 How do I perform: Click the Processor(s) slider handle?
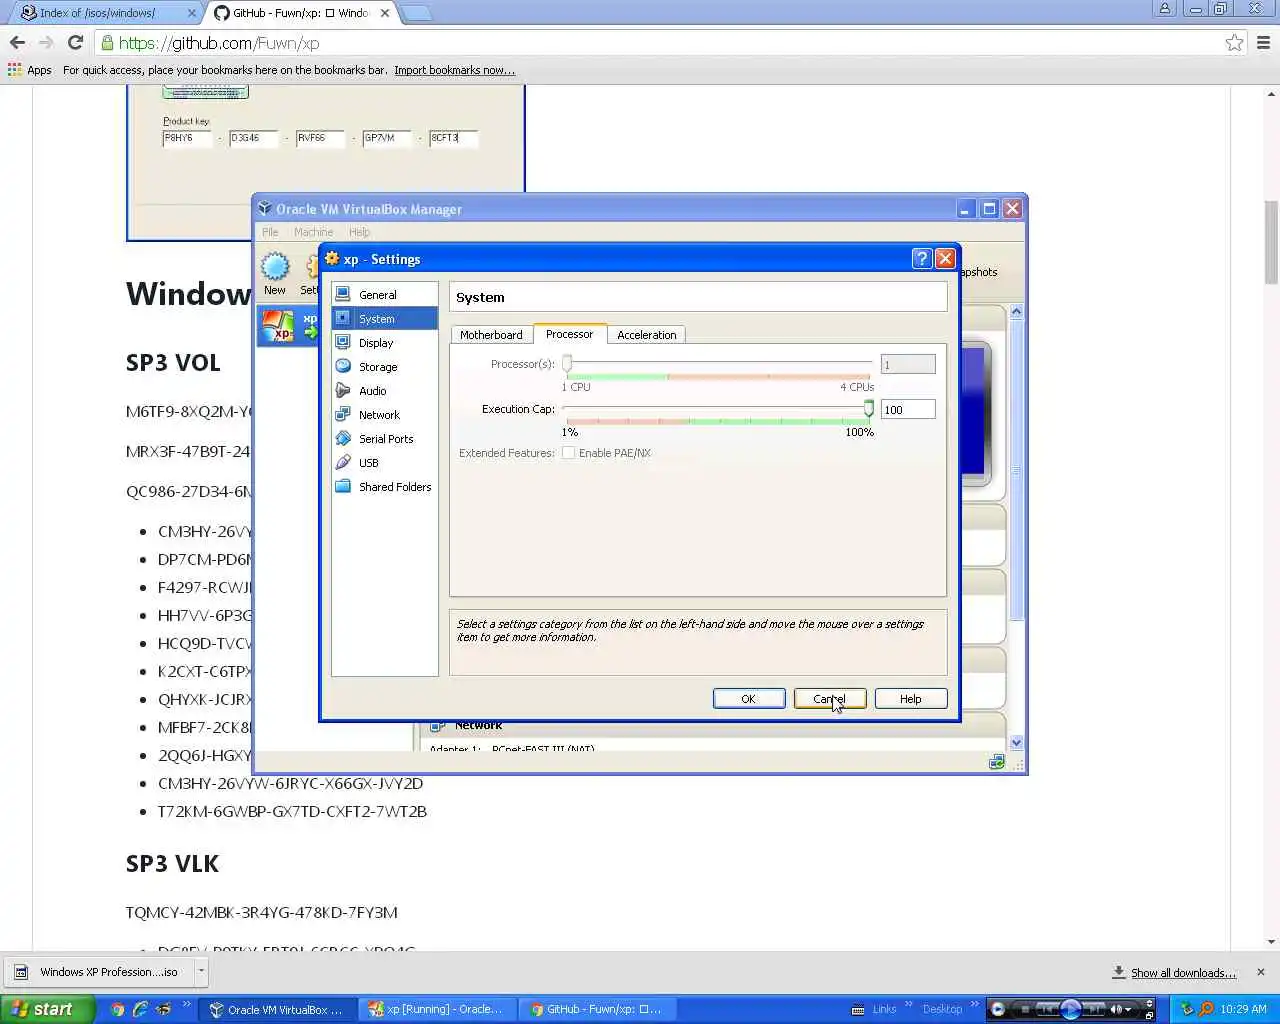point(567,364)
